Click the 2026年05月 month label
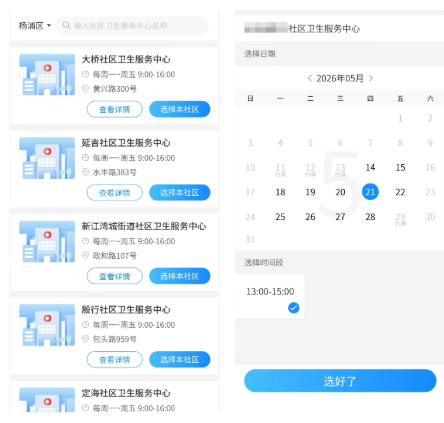Image resolution: width=444 pixels, height=423 pixels. (340, 78)
